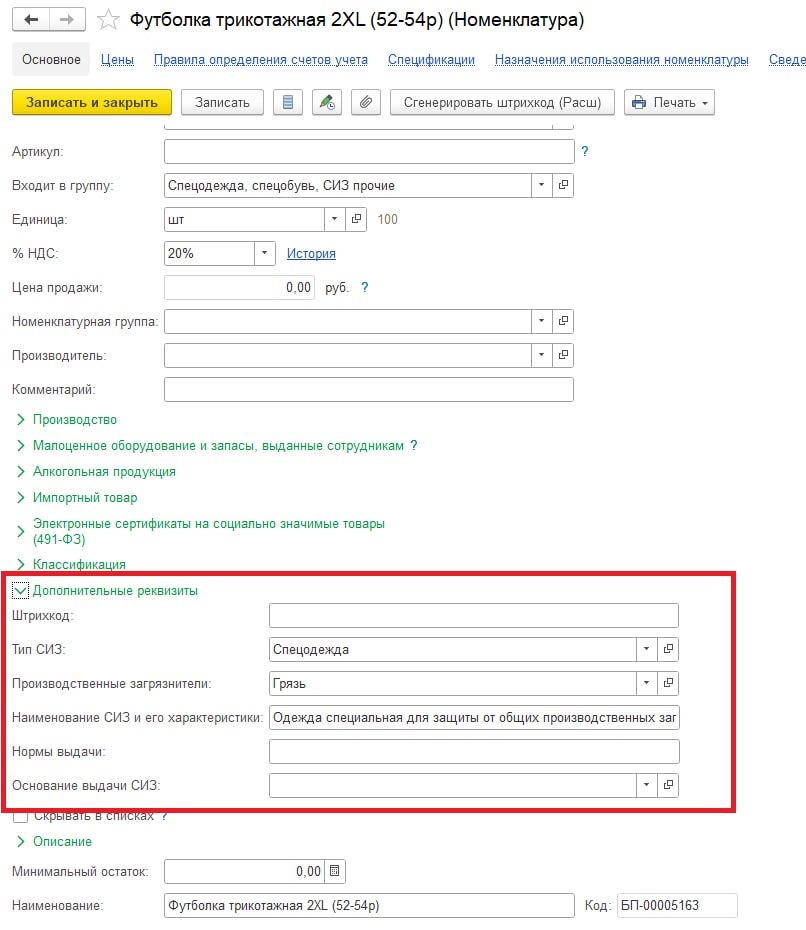Open the Единица dropdown list
Screen dimensions: 806x930
click(334, 219)
